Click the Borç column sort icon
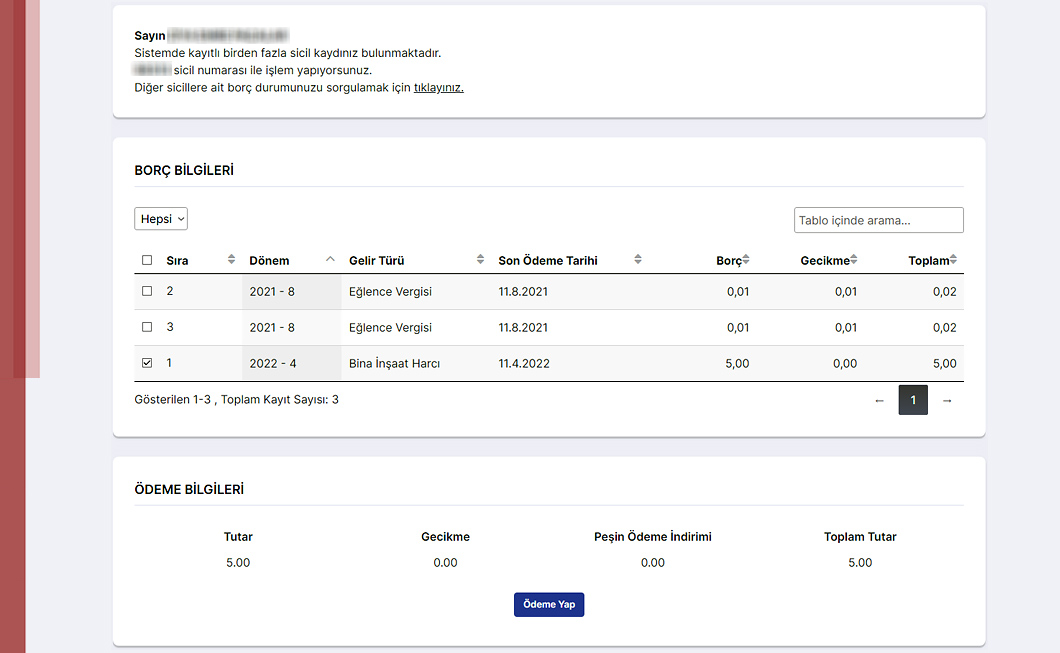 (745, 260)
